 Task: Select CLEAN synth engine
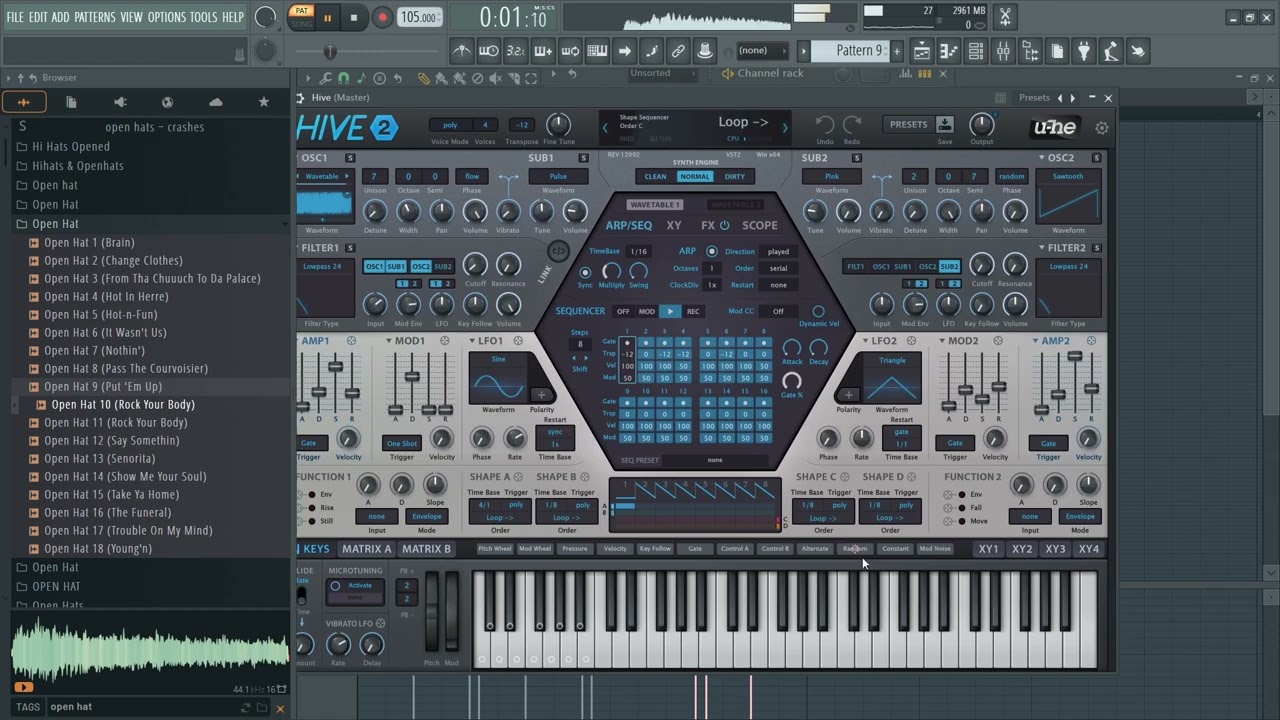point(655,177)
